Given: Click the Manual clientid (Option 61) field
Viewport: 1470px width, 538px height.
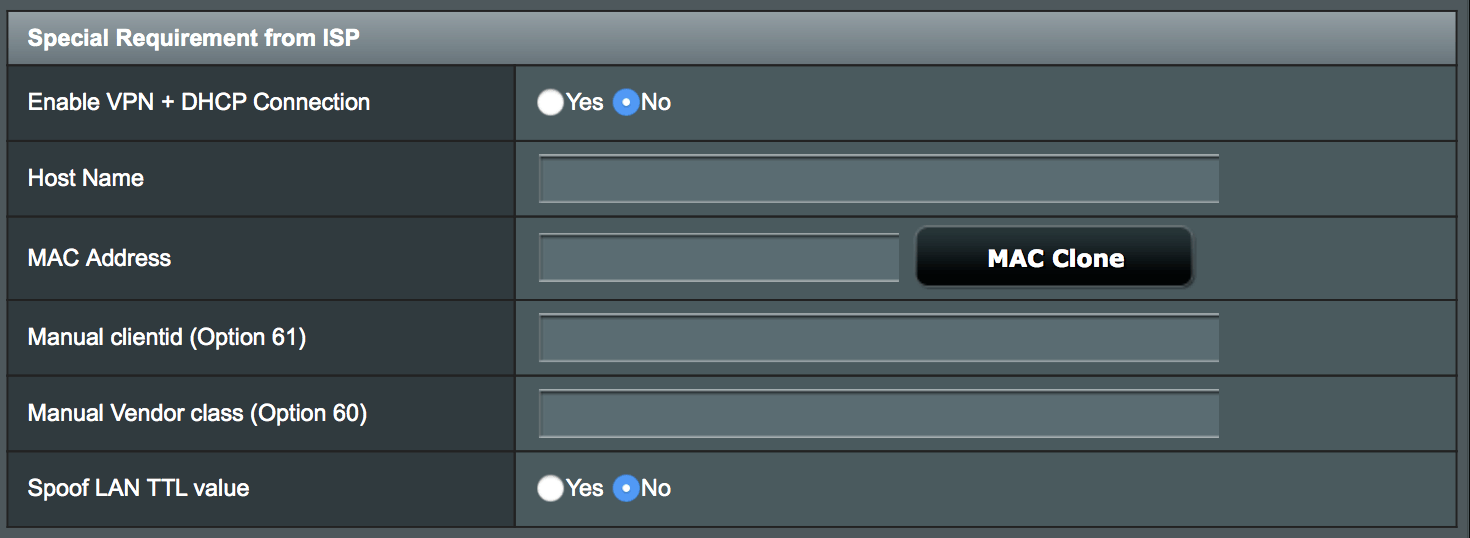Looking at the screenshot, I should [x=878, y=338].
